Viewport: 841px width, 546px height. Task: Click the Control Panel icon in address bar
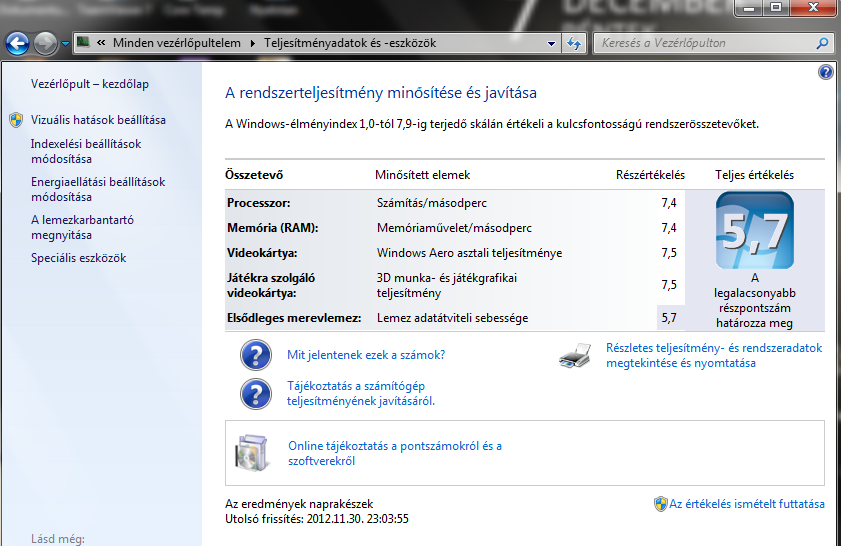[83, 42]
